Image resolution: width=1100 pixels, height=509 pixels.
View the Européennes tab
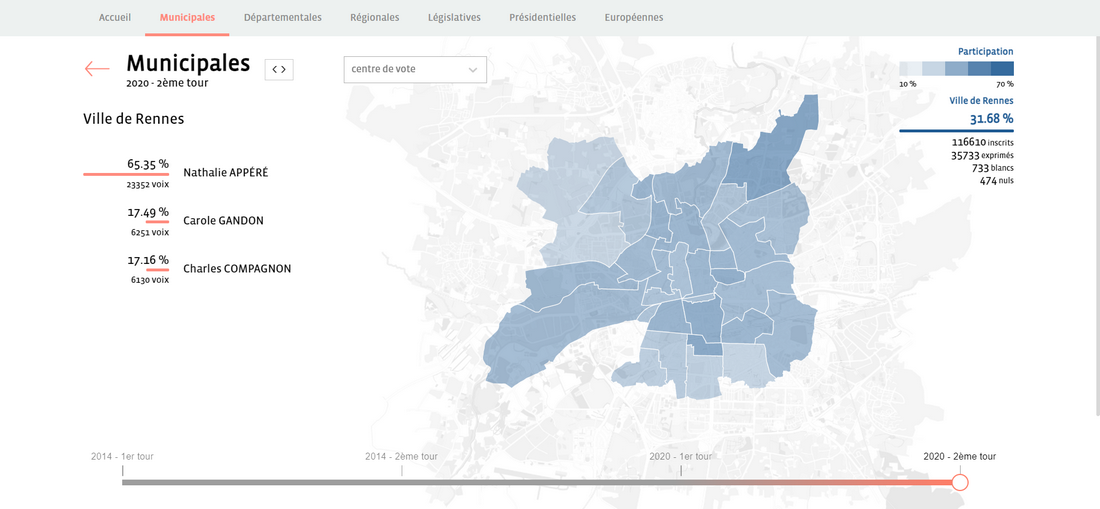pyautogui.click(x=633, y=18)
